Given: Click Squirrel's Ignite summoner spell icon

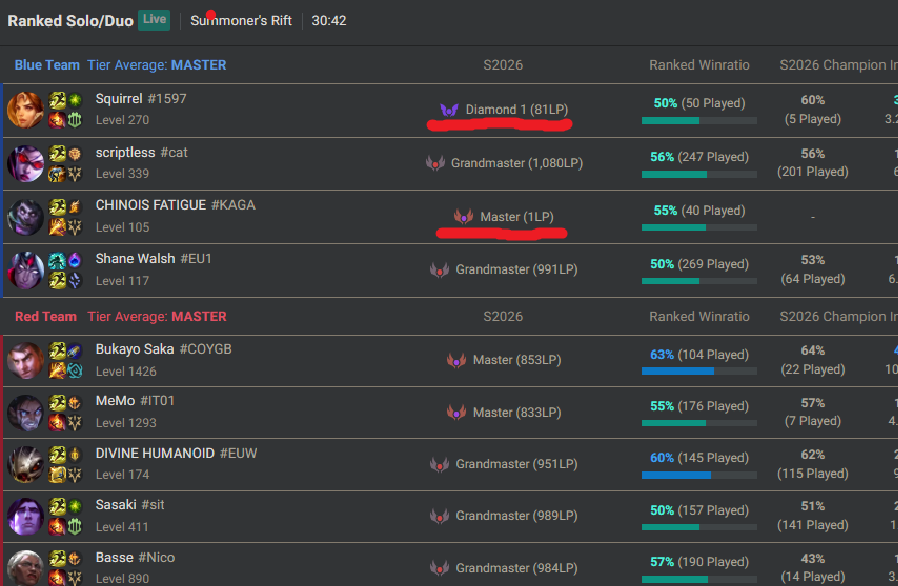Looking at the screenshot, I should 57,119.
